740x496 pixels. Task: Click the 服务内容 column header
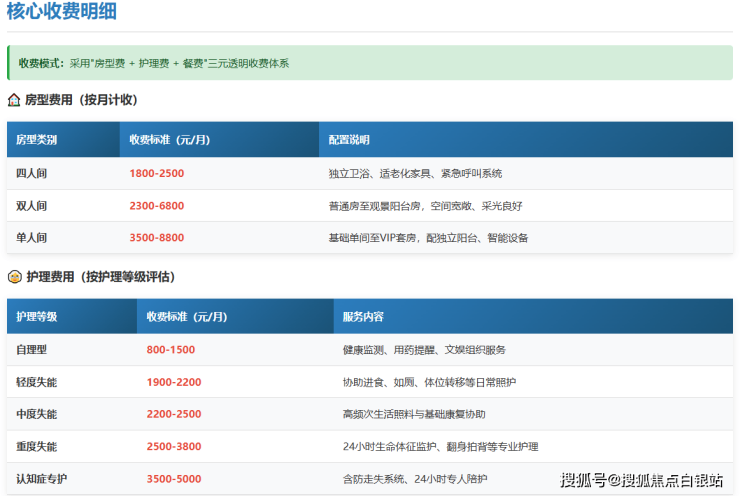coord(363,317)
